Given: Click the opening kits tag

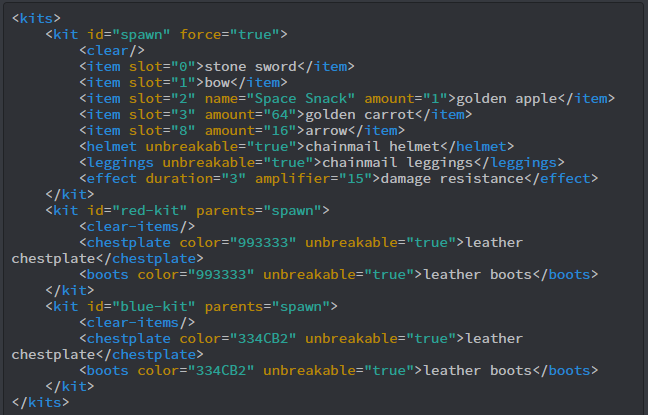Looking at the screenshot, I should (36, 18).
